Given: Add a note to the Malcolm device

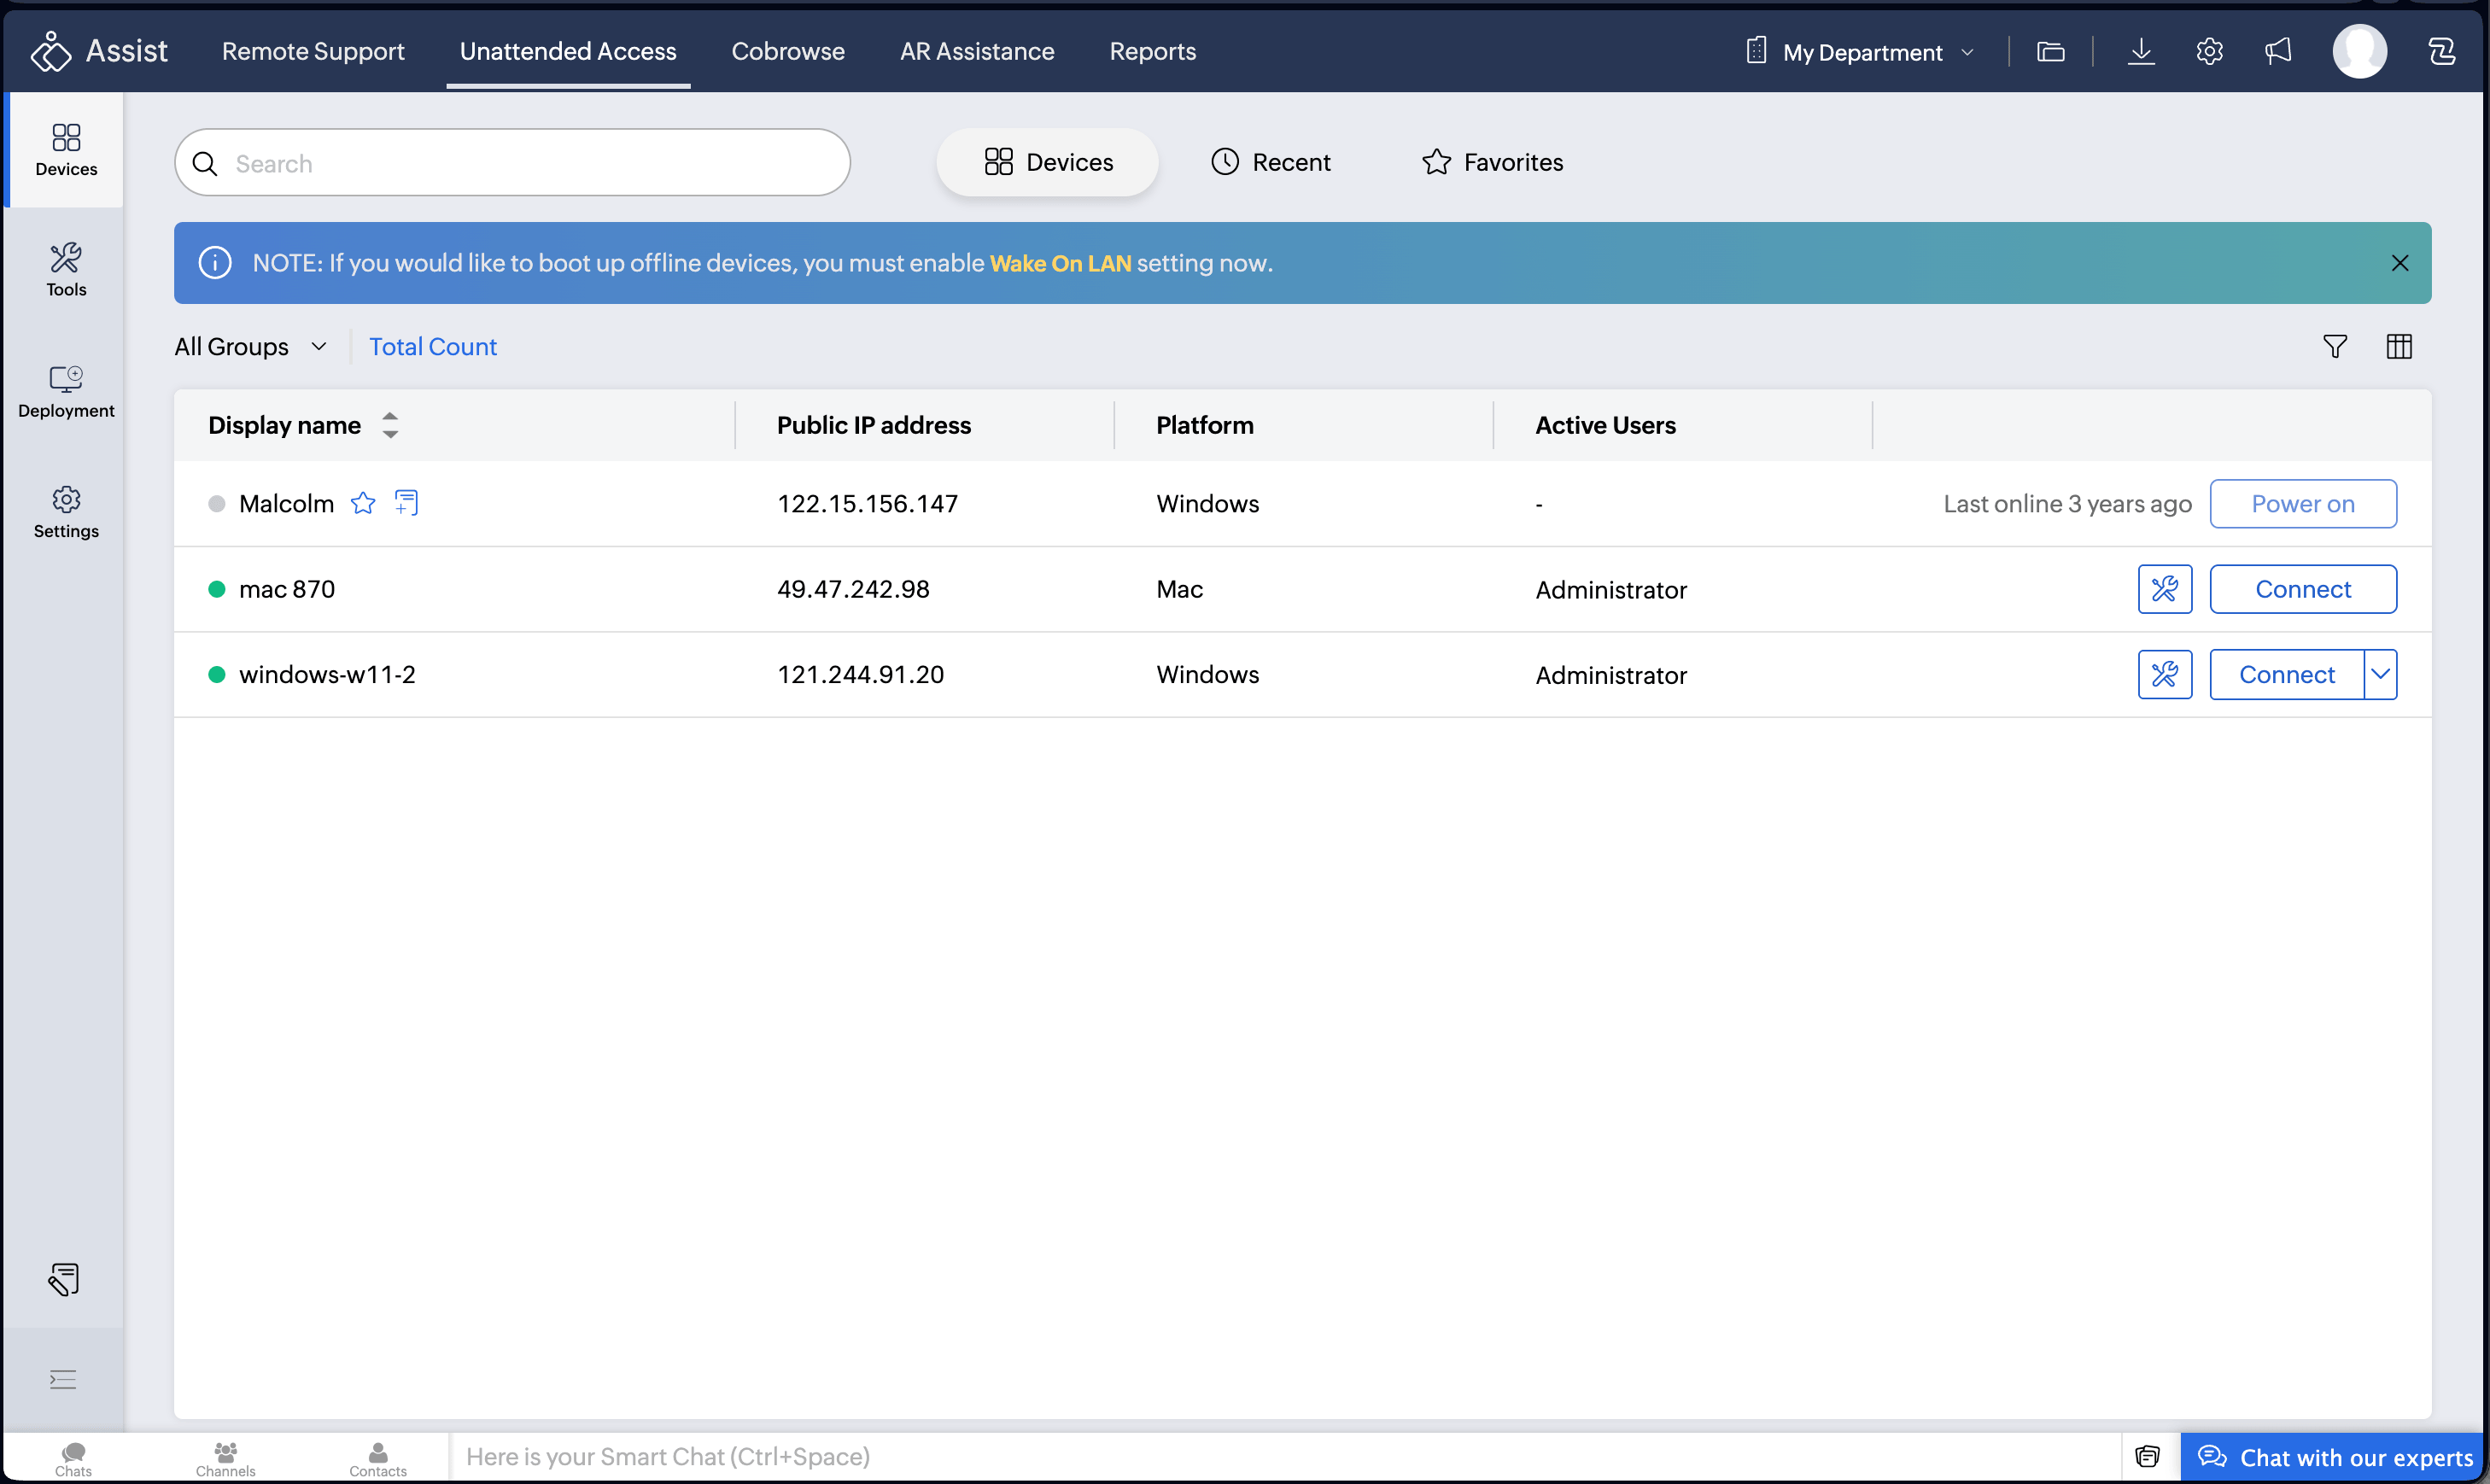Looking at the screenshot, I should tap(406, 503).
